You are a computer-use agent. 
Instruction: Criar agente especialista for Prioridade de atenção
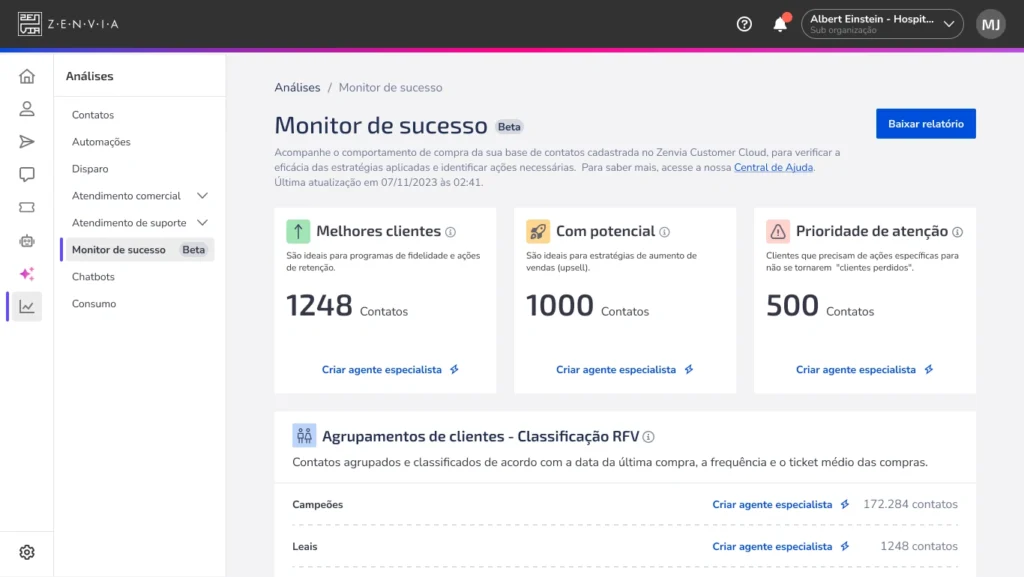pos(864,369)
